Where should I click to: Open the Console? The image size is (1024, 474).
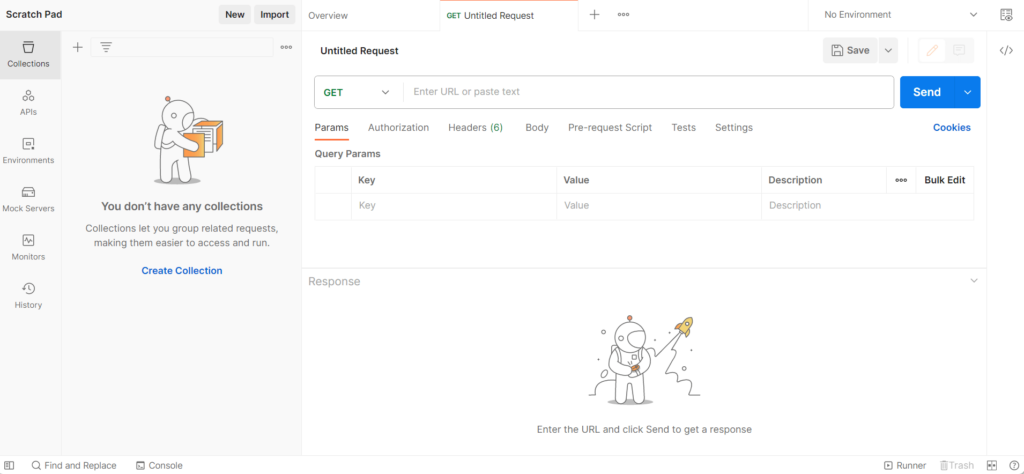pos(159,466)
